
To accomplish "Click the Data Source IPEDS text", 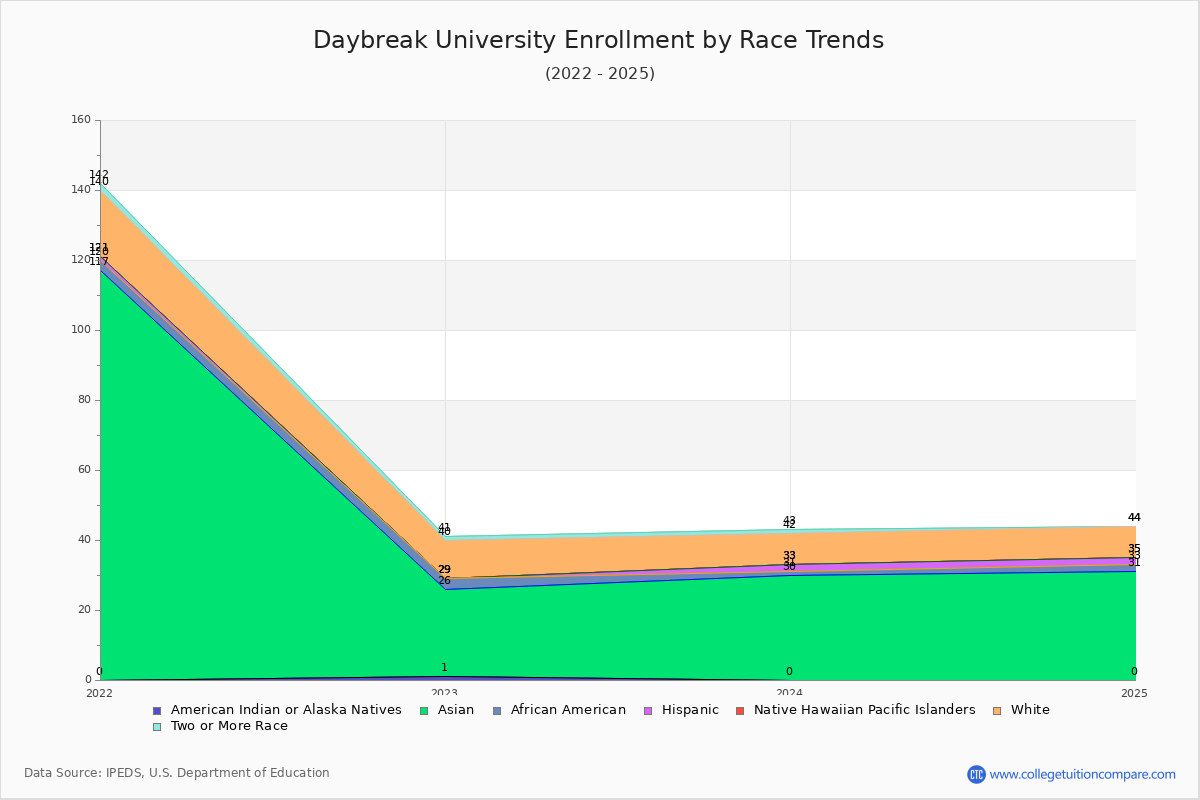I will pyautogui.click(x=177, y=773).
